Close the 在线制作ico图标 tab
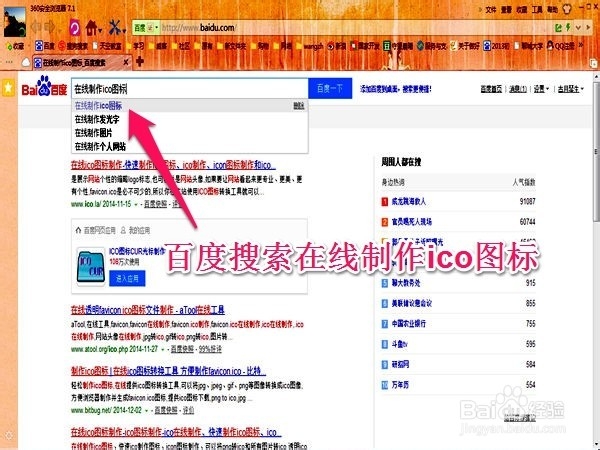 tap(126, 62)
